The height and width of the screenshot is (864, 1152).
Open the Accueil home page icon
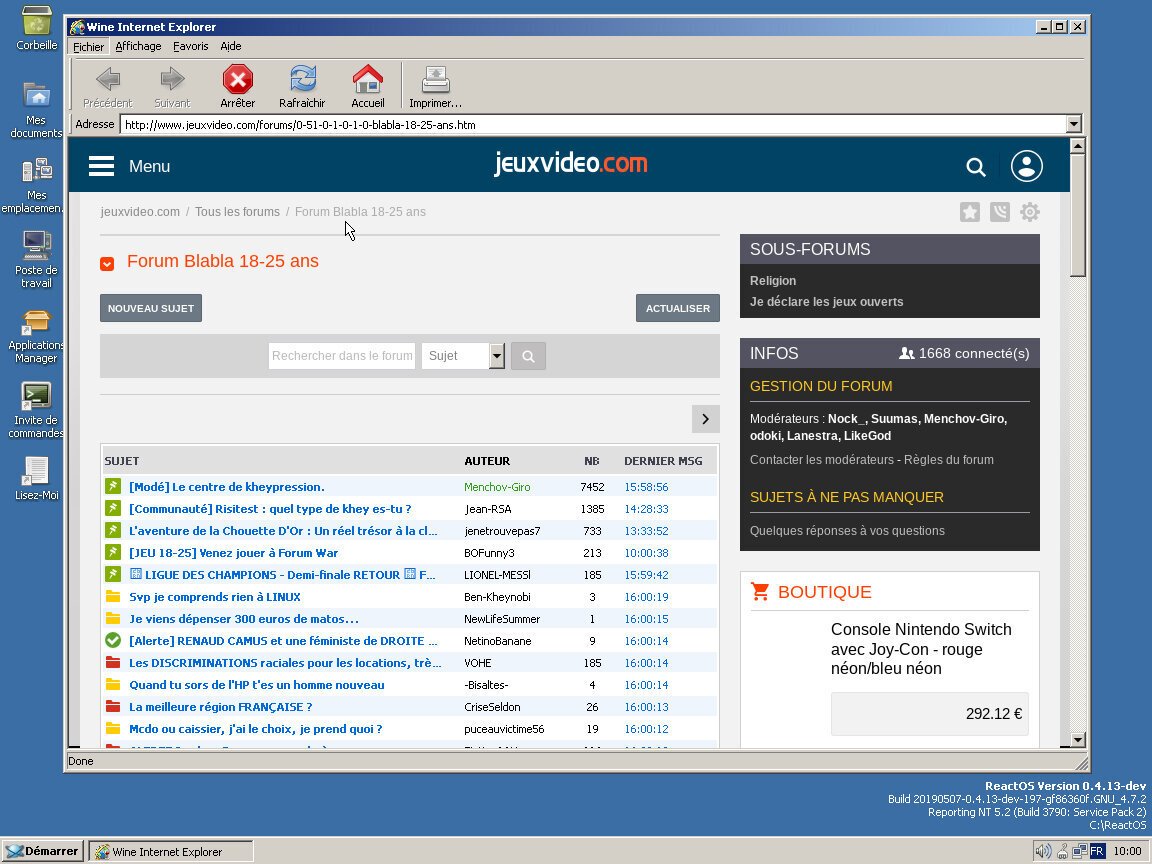pyautogui.click(x=367, y=80)
